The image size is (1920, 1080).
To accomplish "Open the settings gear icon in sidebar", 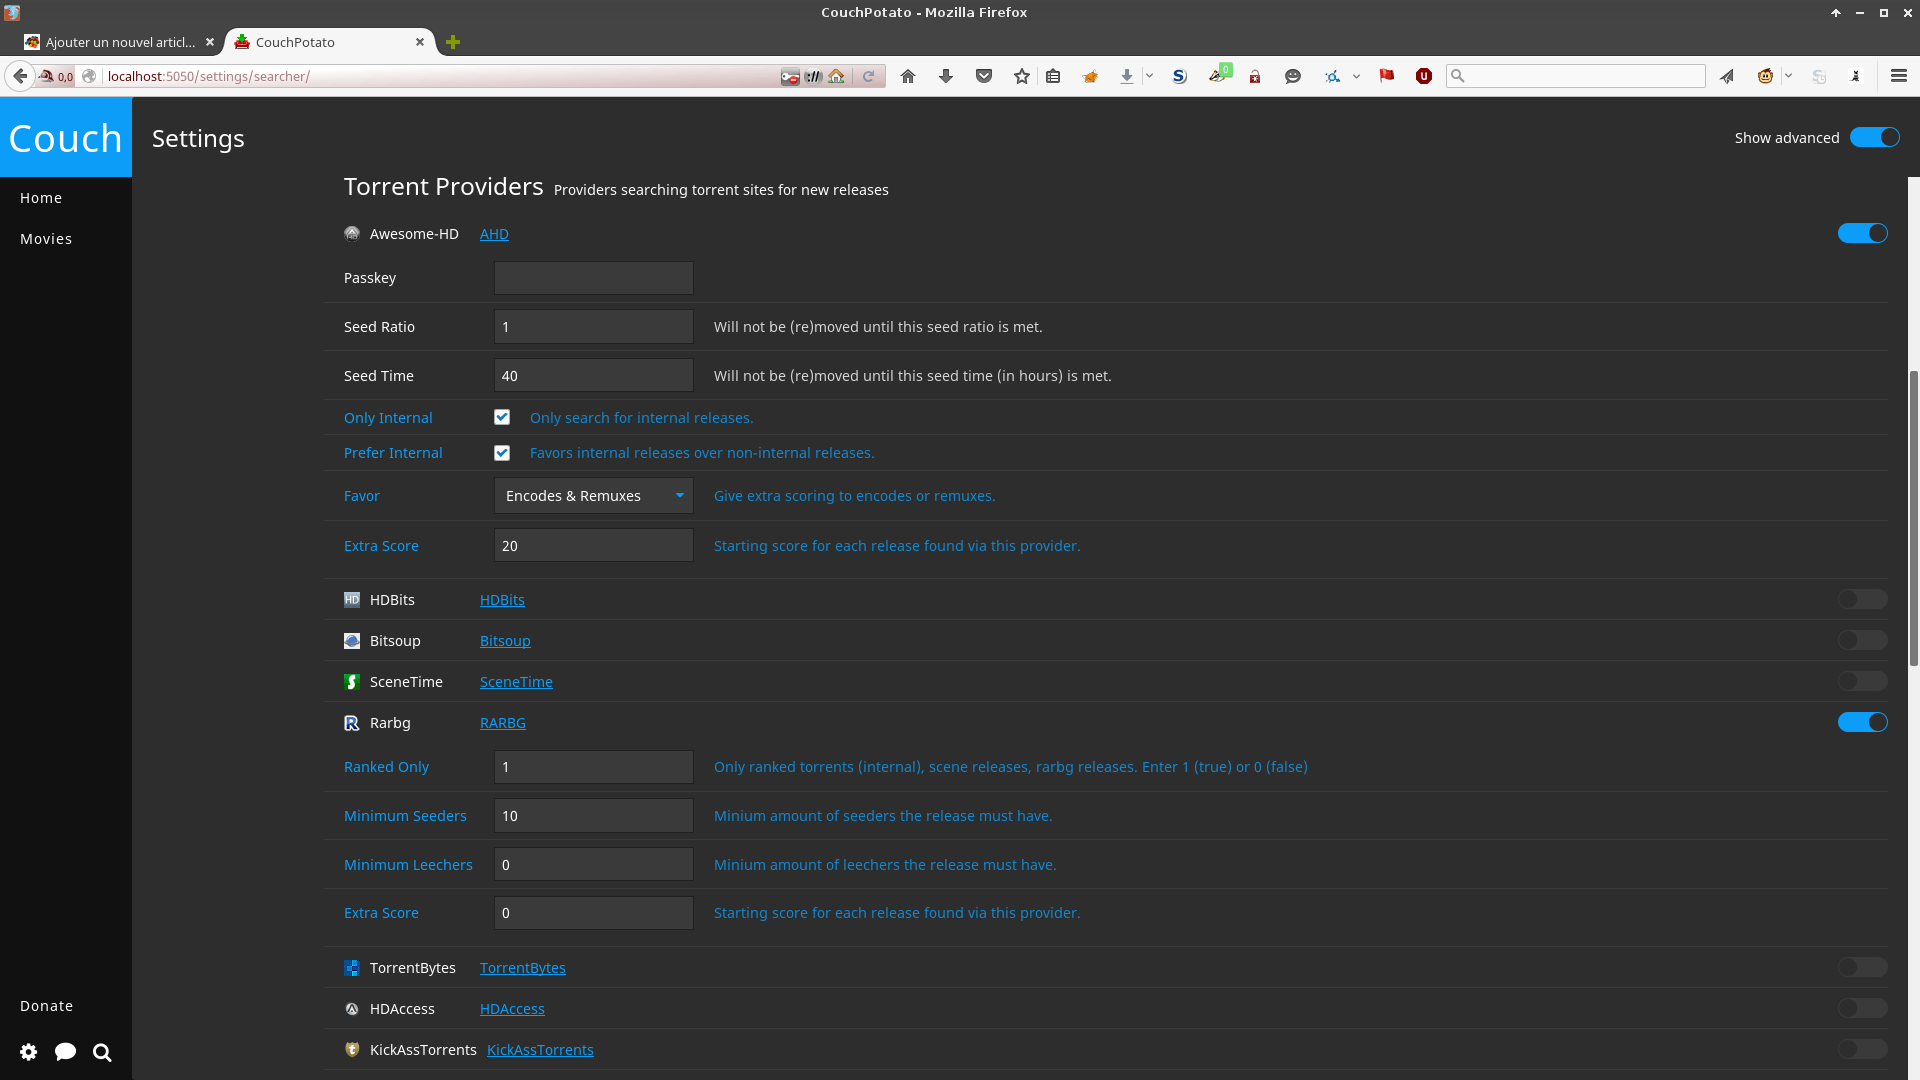I will coord(29,1052).
